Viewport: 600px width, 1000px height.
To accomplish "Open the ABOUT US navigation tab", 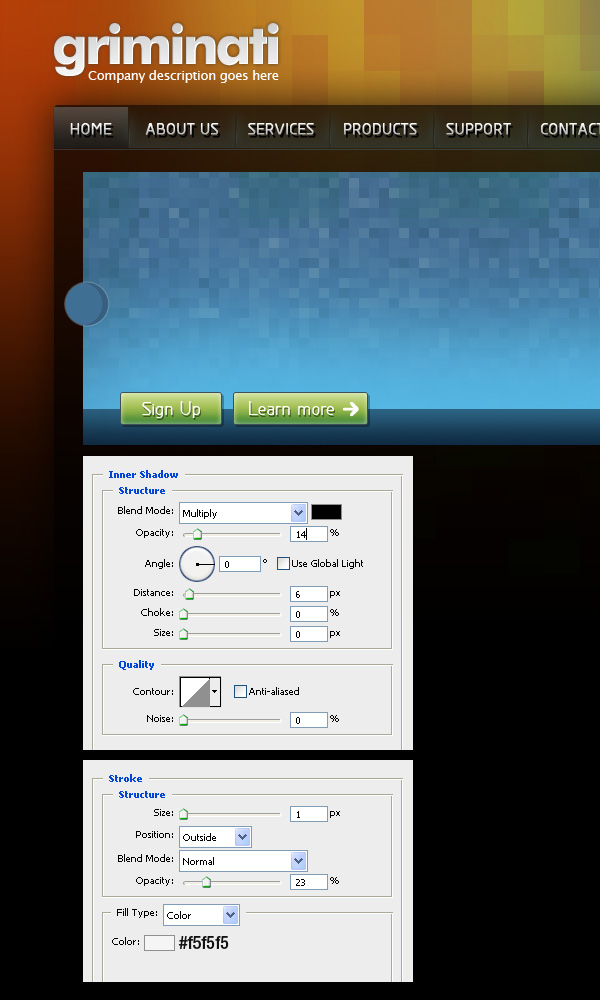I will (182, 129).
